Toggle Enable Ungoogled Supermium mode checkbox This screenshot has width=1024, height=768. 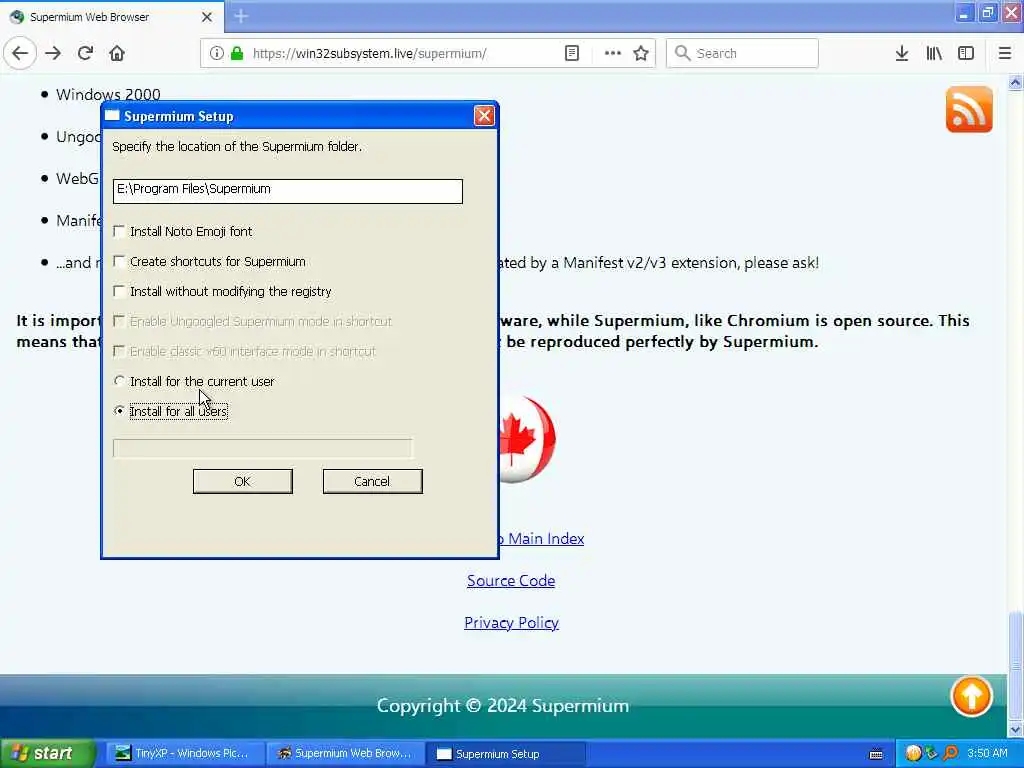pos(119,321)
